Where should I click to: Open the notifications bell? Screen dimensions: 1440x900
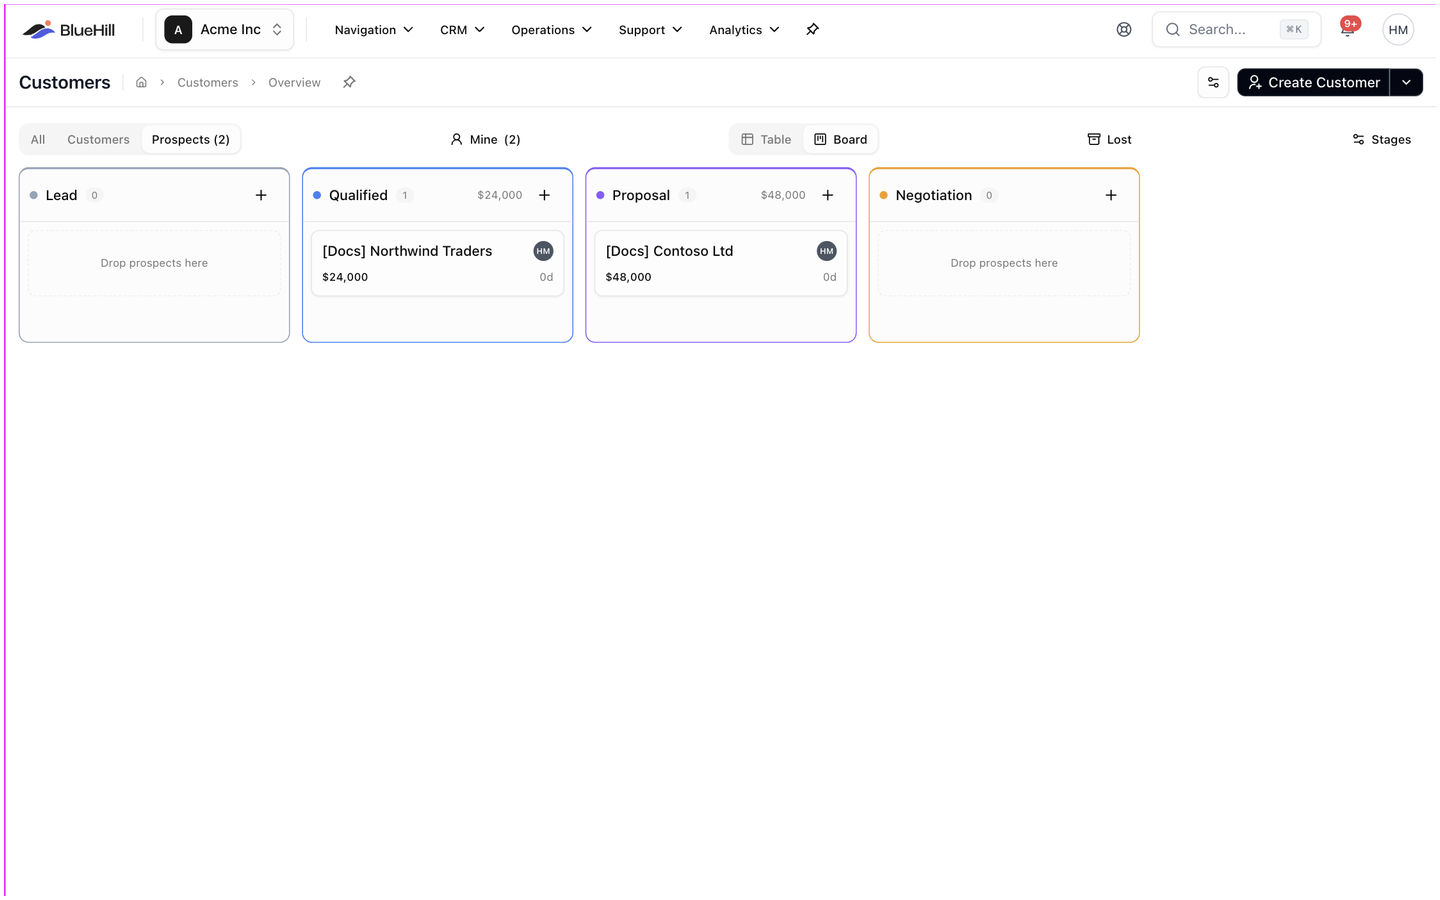pos(1348,29)
